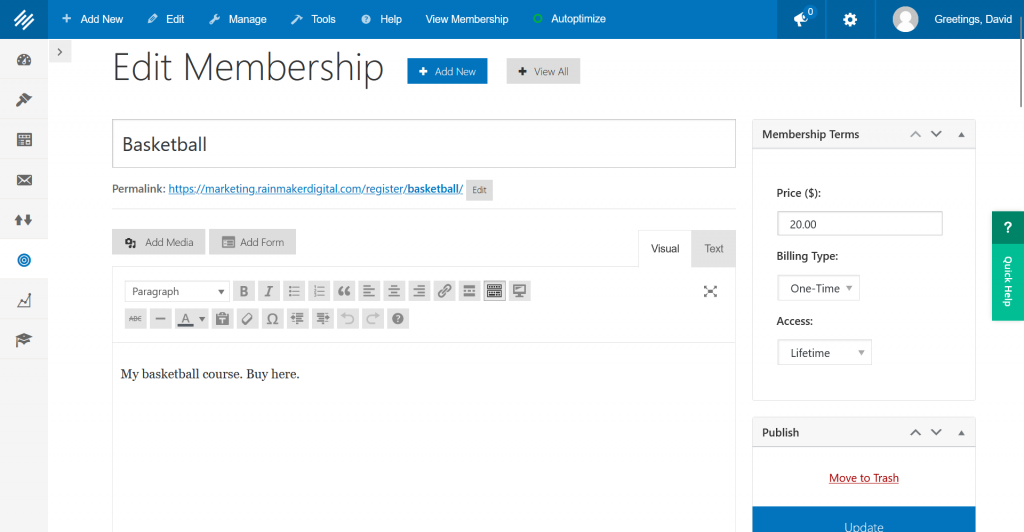Move Membership Terms panel up

tap(916, 134)
